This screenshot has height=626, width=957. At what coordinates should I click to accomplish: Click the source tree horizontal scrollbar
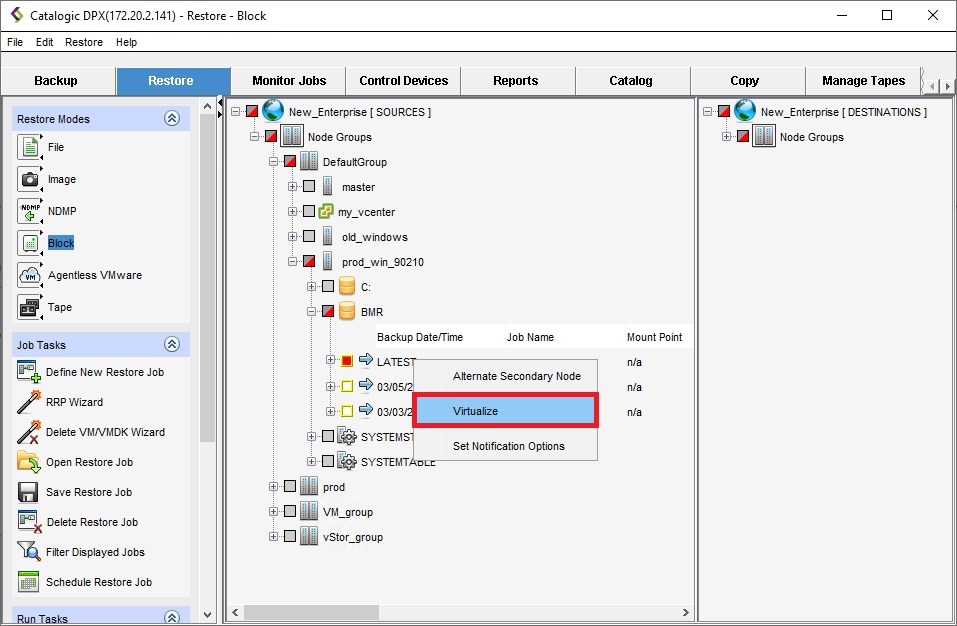tap(460, 612)
